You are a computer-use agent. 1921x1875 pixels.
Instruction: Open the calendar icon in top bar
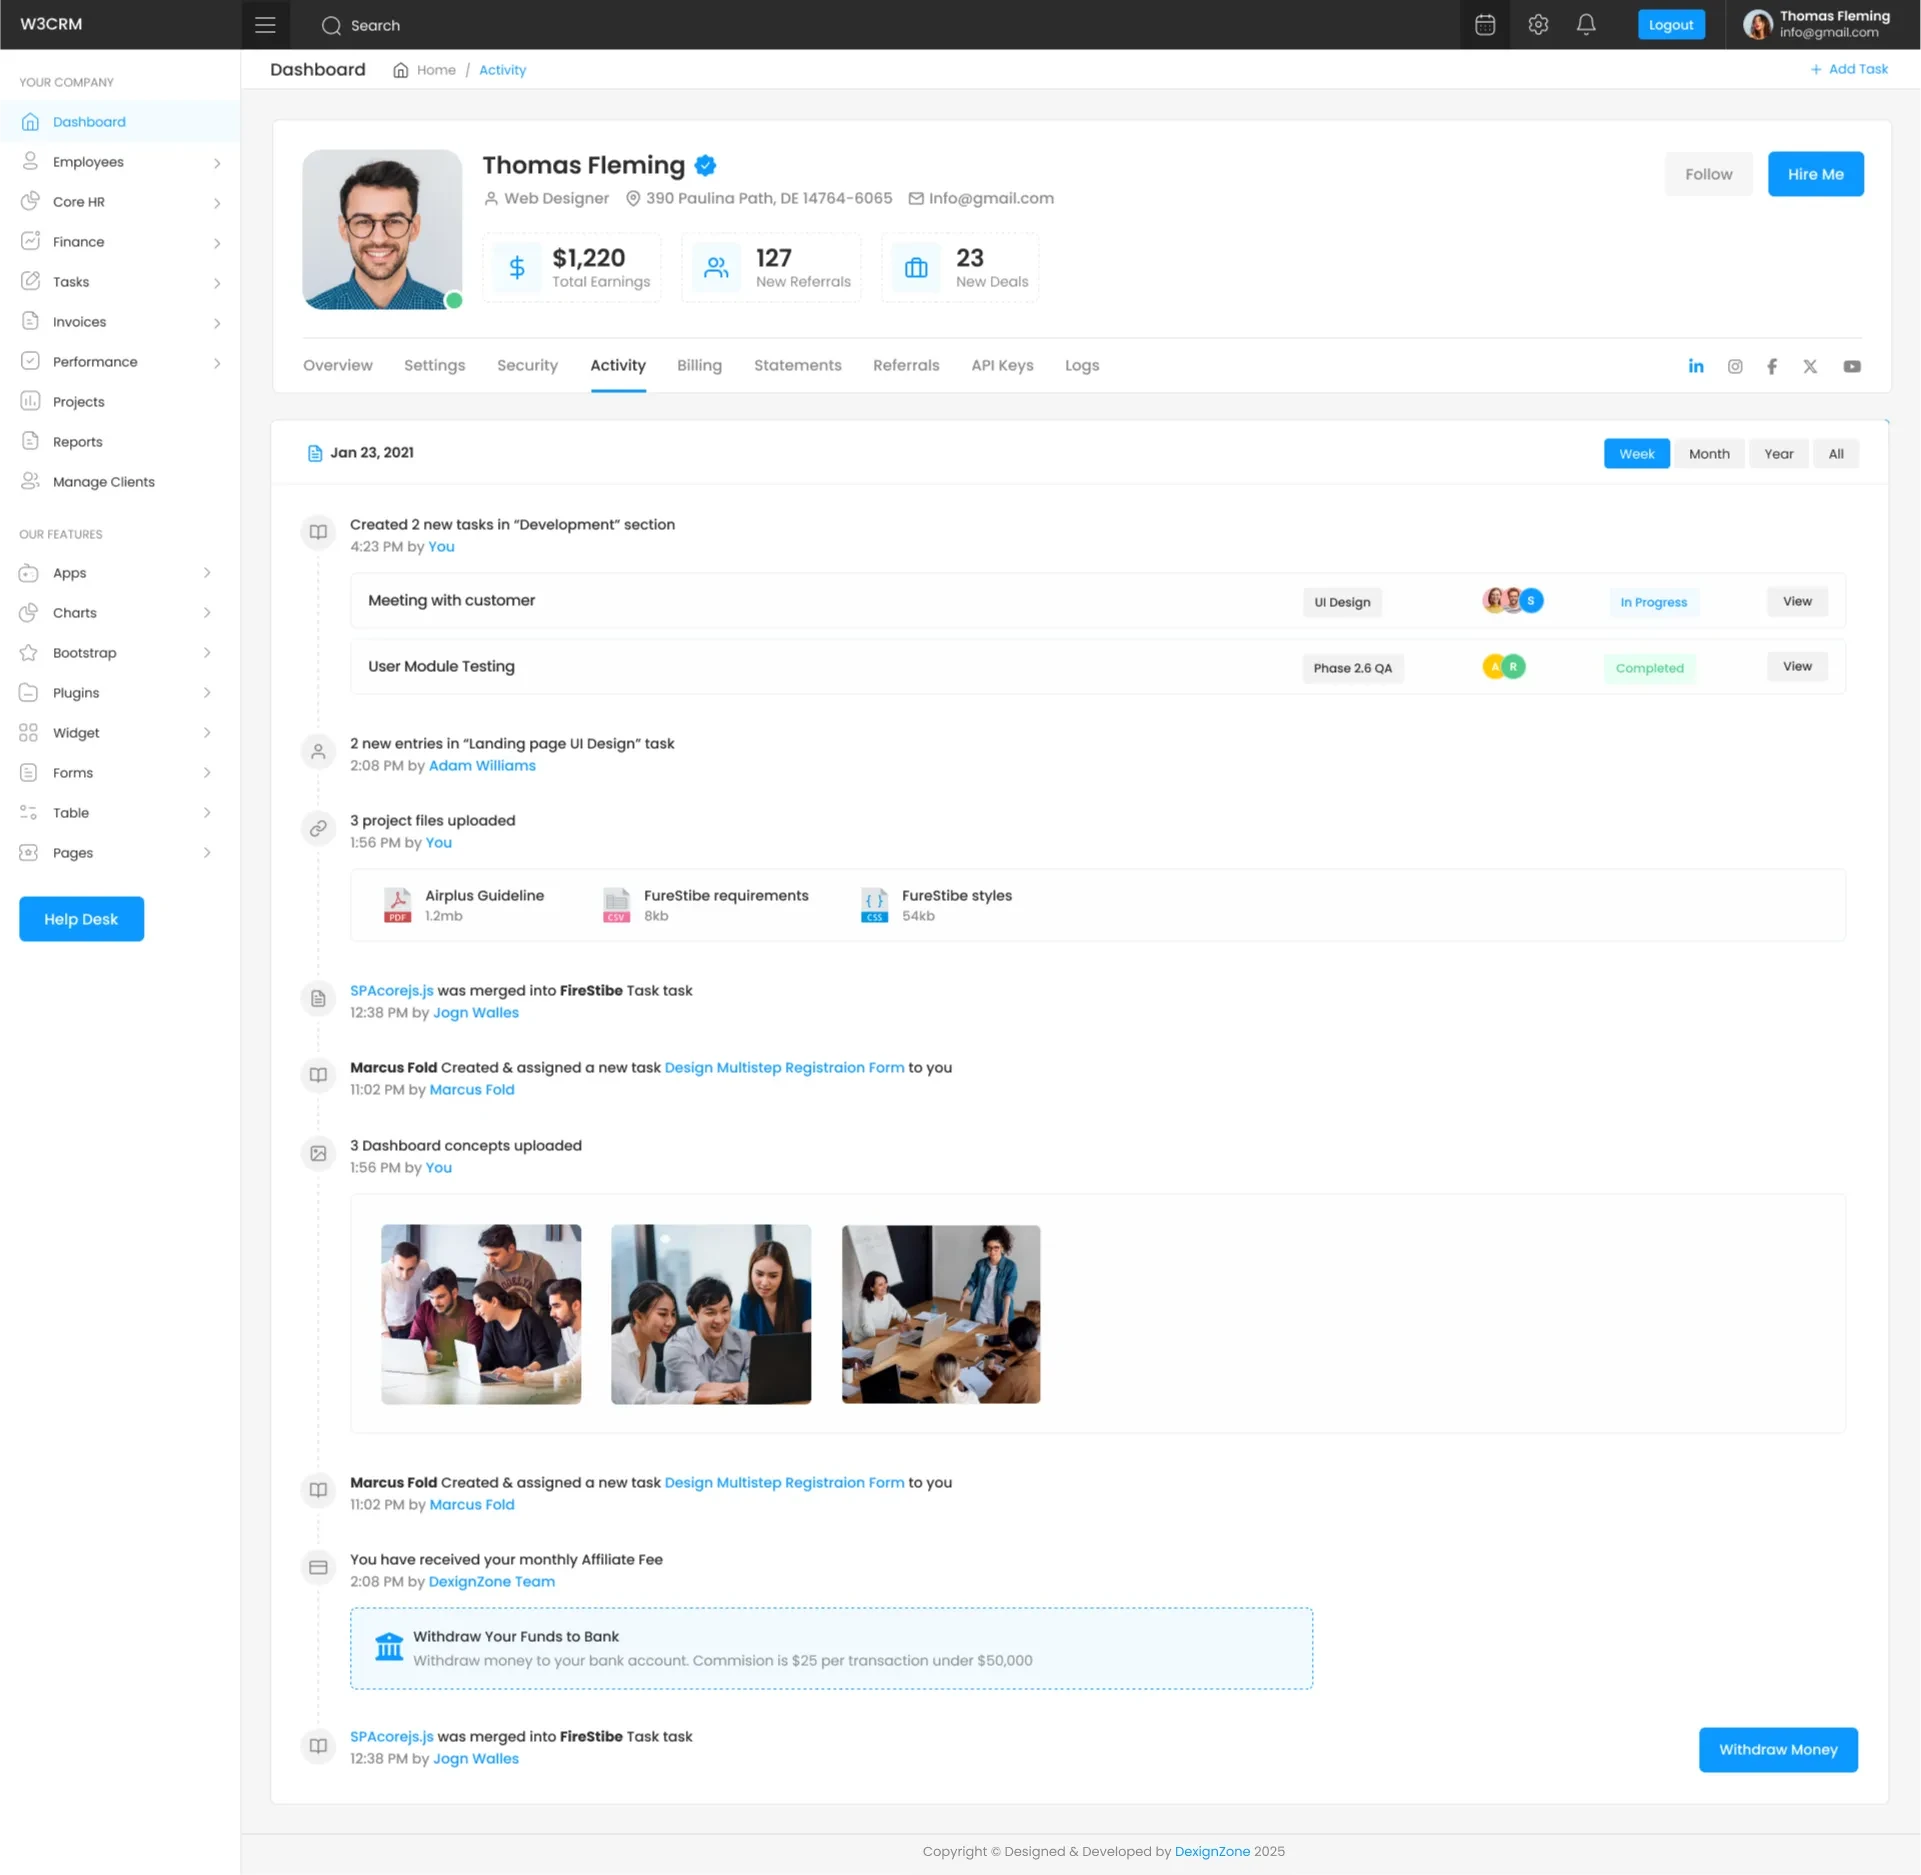point(1485,25)
